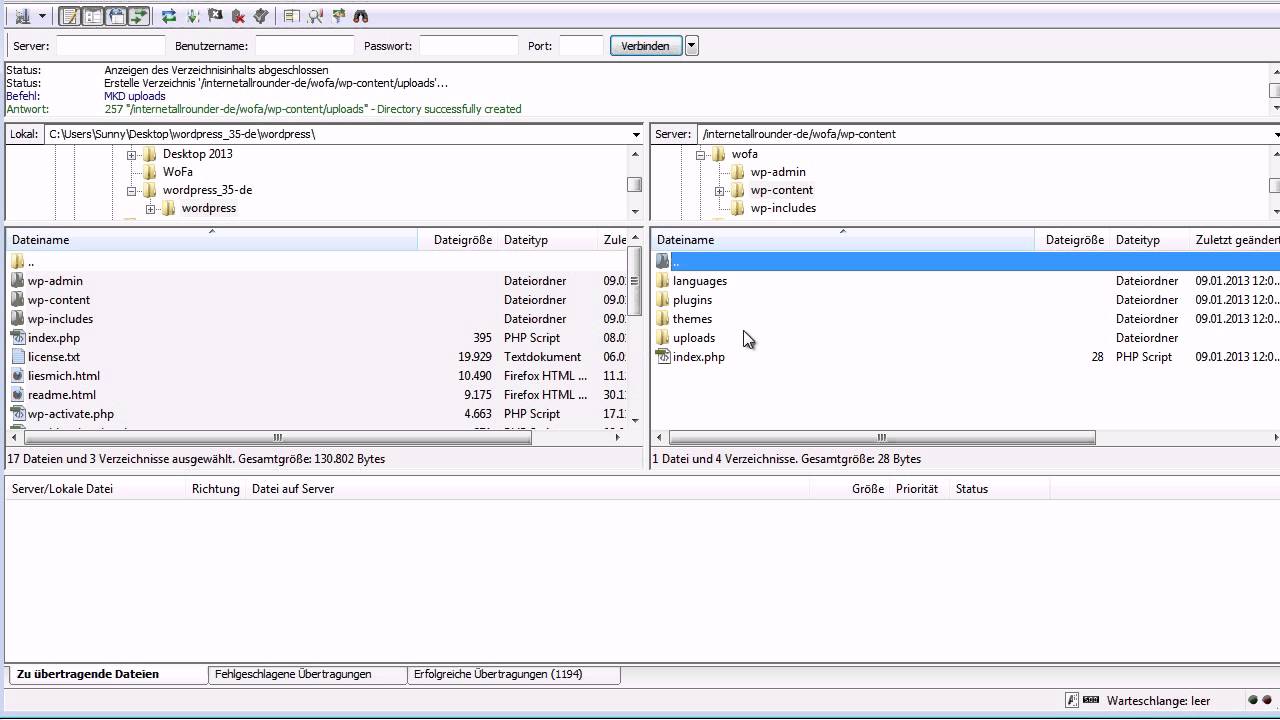Click the remote Dateityp column header
Viewport: 1280px width, 720px height.
[x=1150, y=240]
